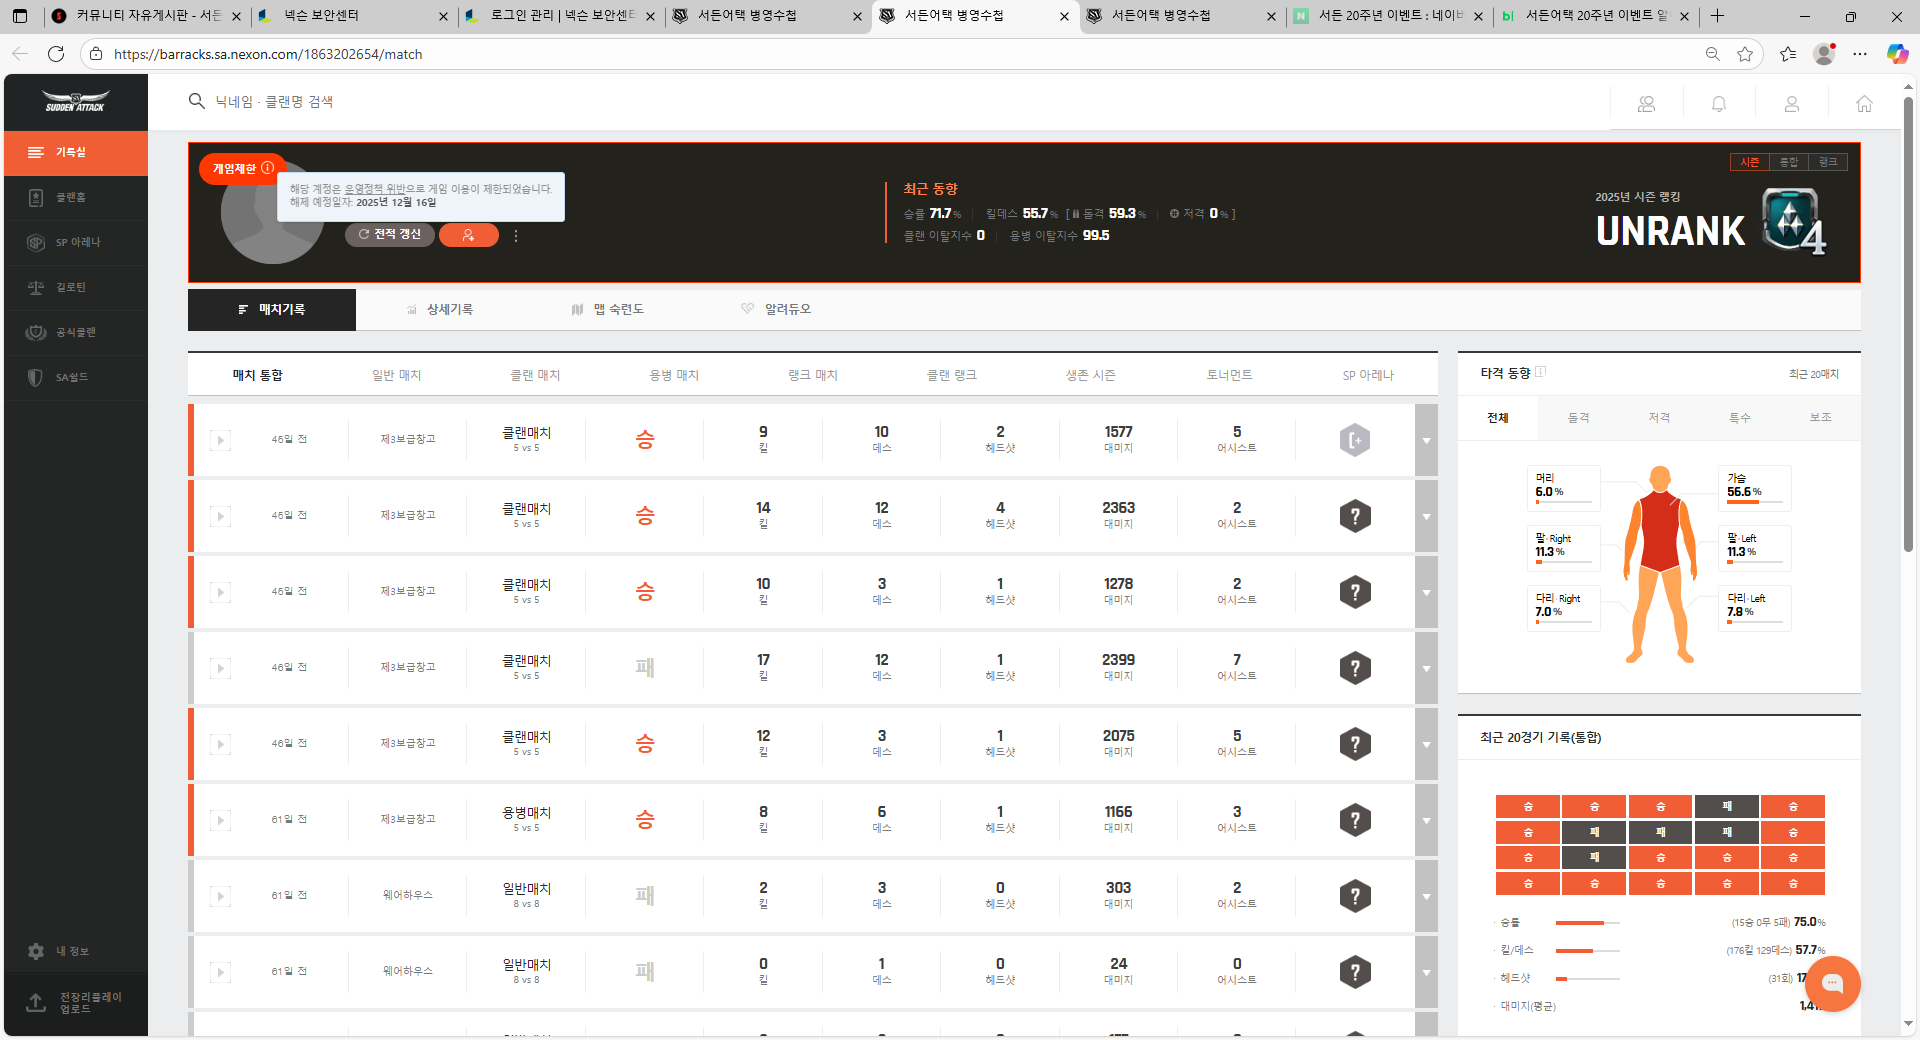Click the 전적 갱신 refresh button

point(390,235)
